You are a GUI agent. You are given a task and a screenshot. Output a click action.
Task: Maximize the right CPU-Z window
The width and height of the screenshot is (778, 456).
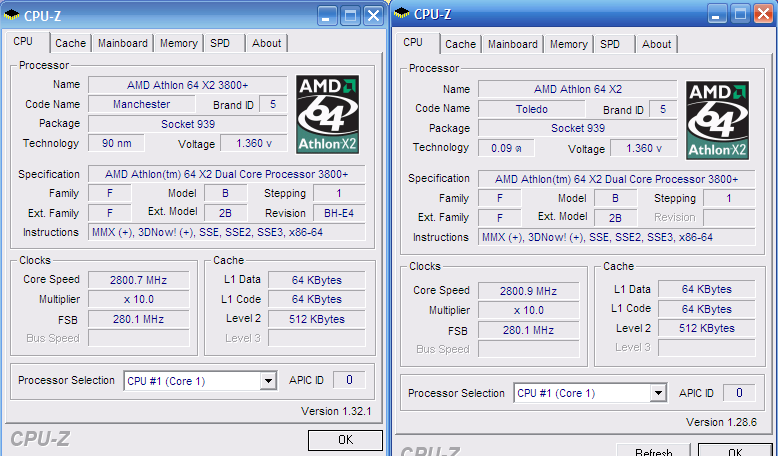pyautogui.click(x=740, y=14)
